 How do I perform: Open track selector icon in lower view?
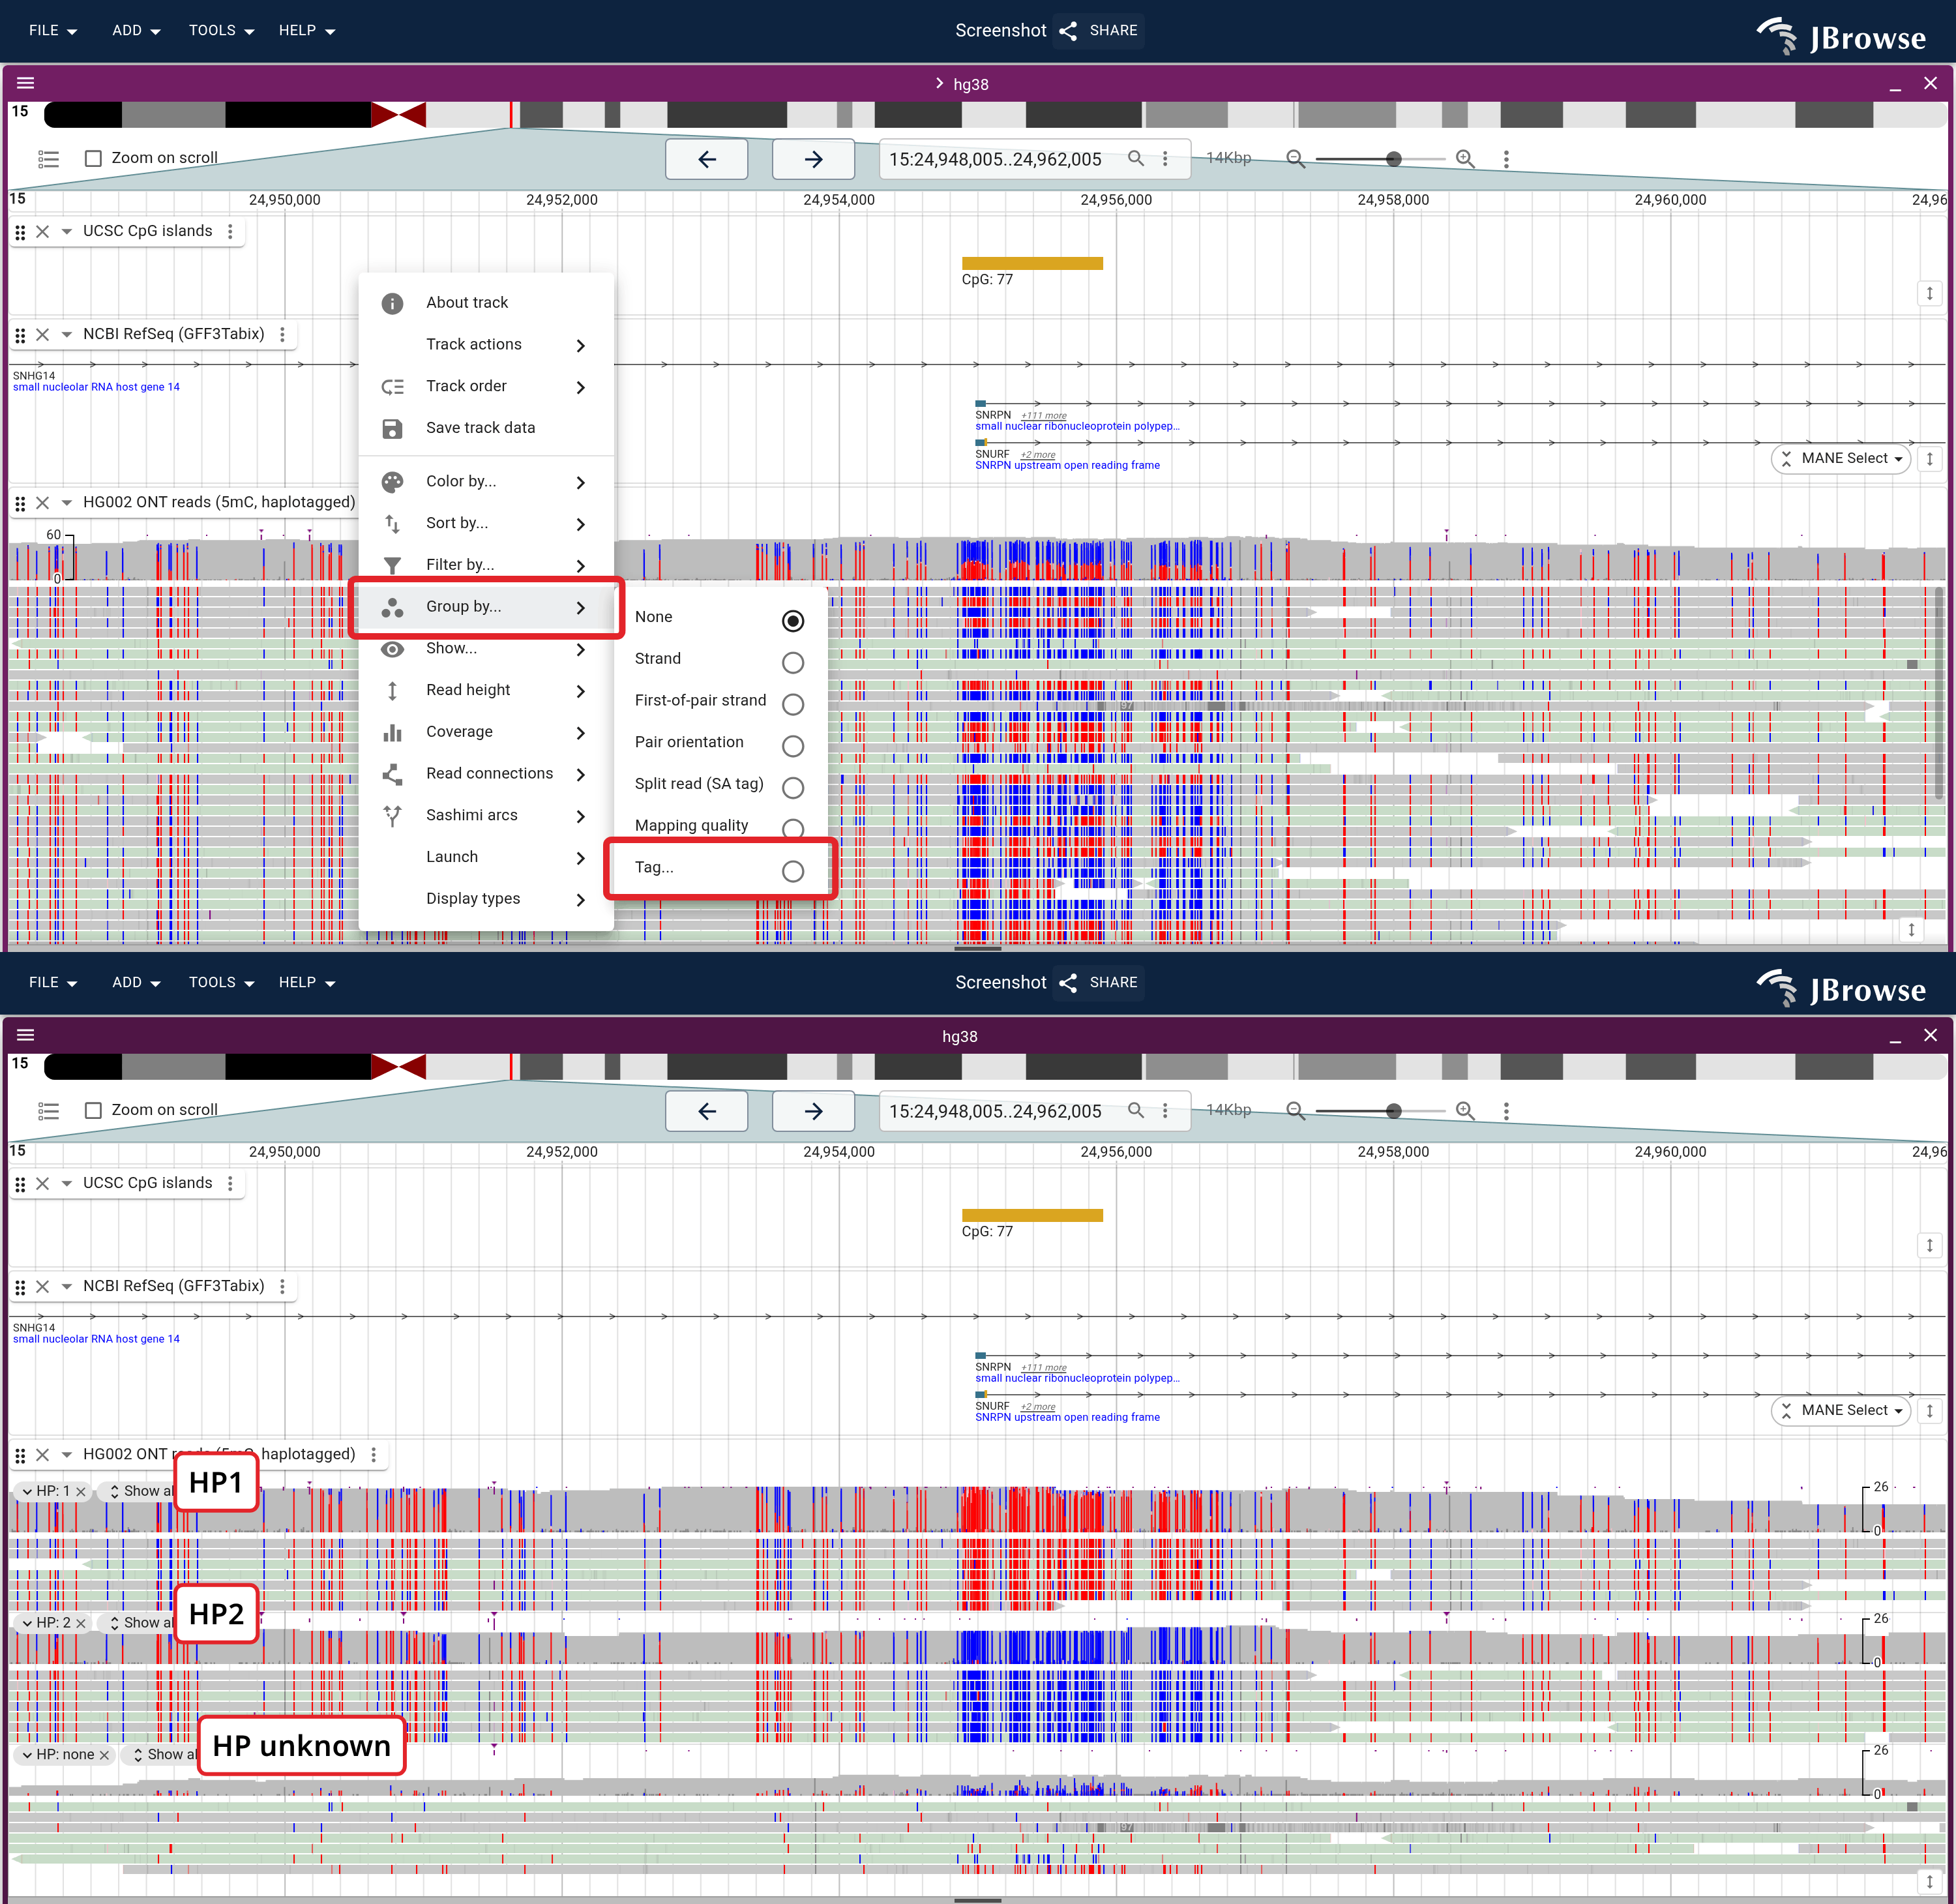[x=48, y=1111]
